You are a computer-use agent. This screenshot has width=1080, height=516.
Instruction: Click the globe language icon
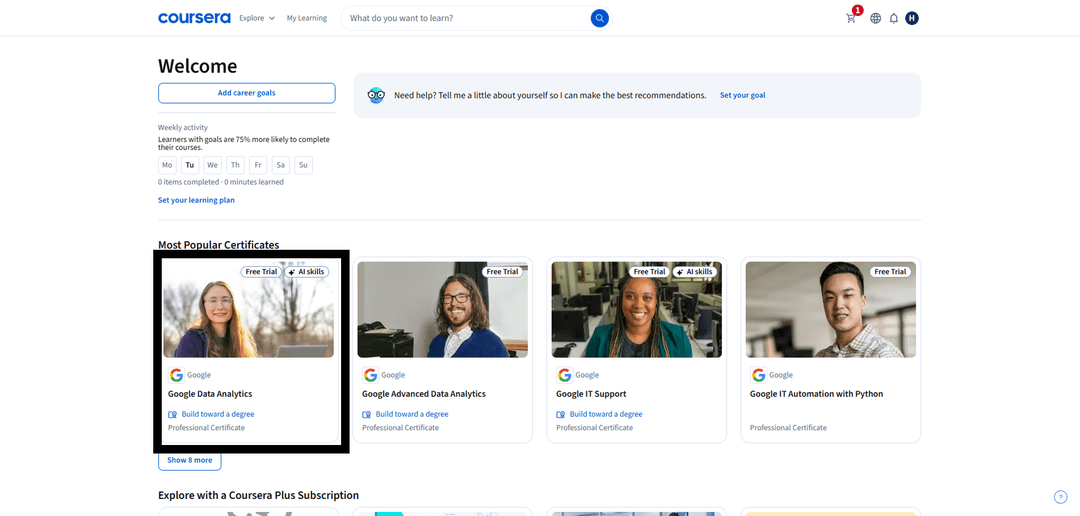pyautogui.click(x=875, y=19)
